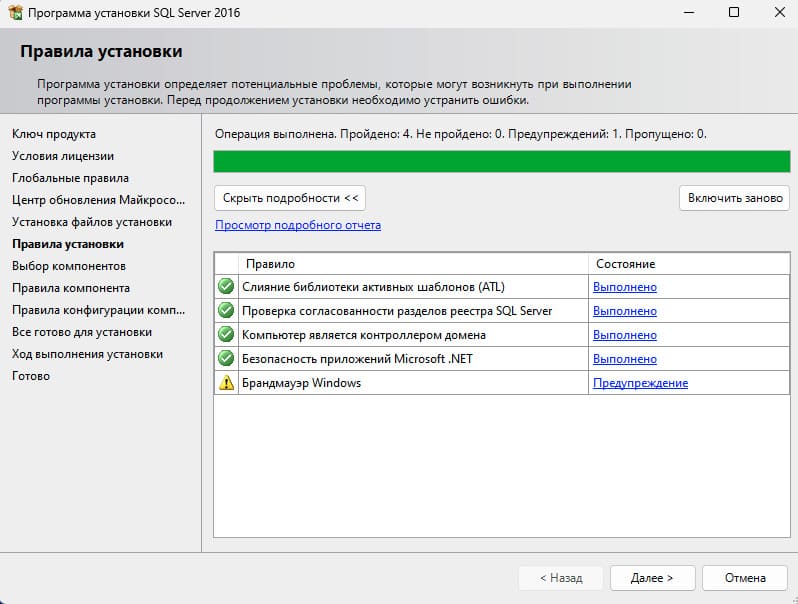The image size is (798, 604).
Task: Click rule text Компьютер является контроллером домена
Action: click(364, 335)
